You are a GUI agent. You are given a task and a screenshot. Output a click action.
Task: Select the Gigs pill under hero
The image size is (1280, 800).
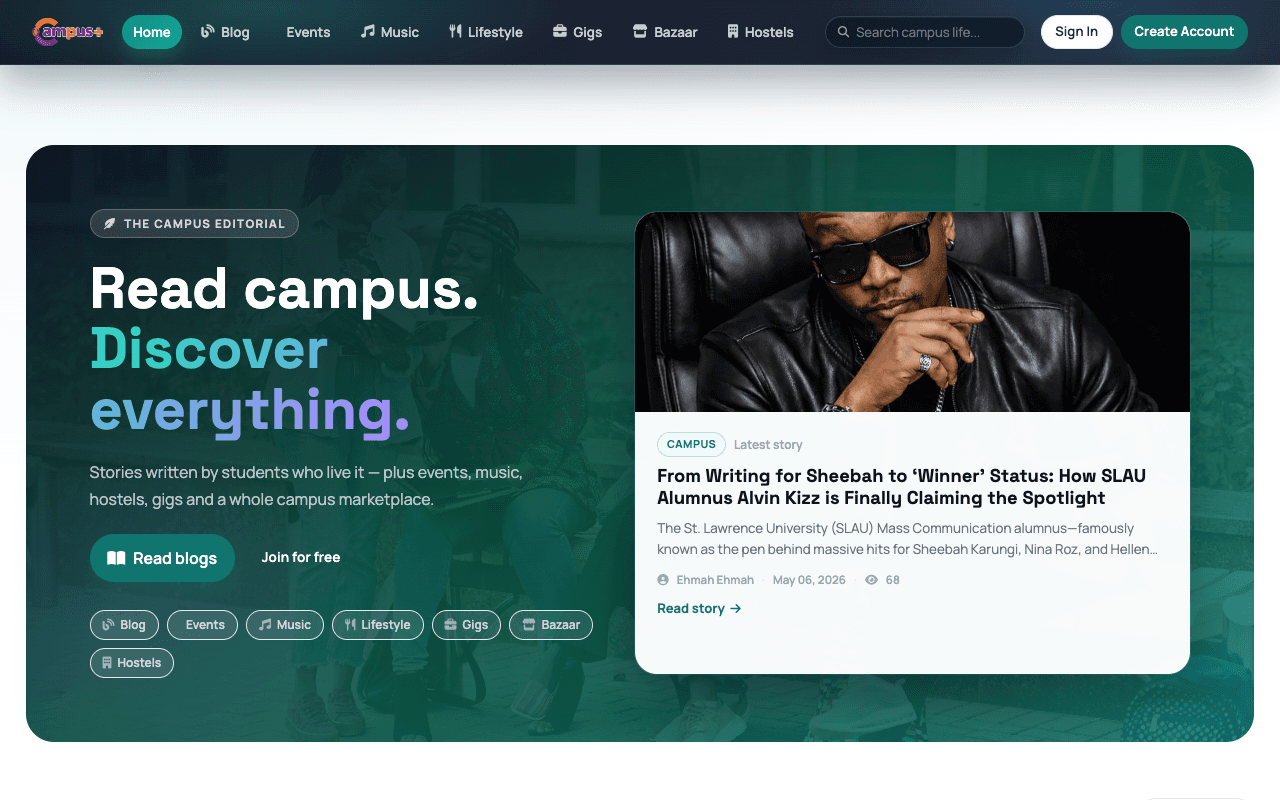tap(466, 625)
